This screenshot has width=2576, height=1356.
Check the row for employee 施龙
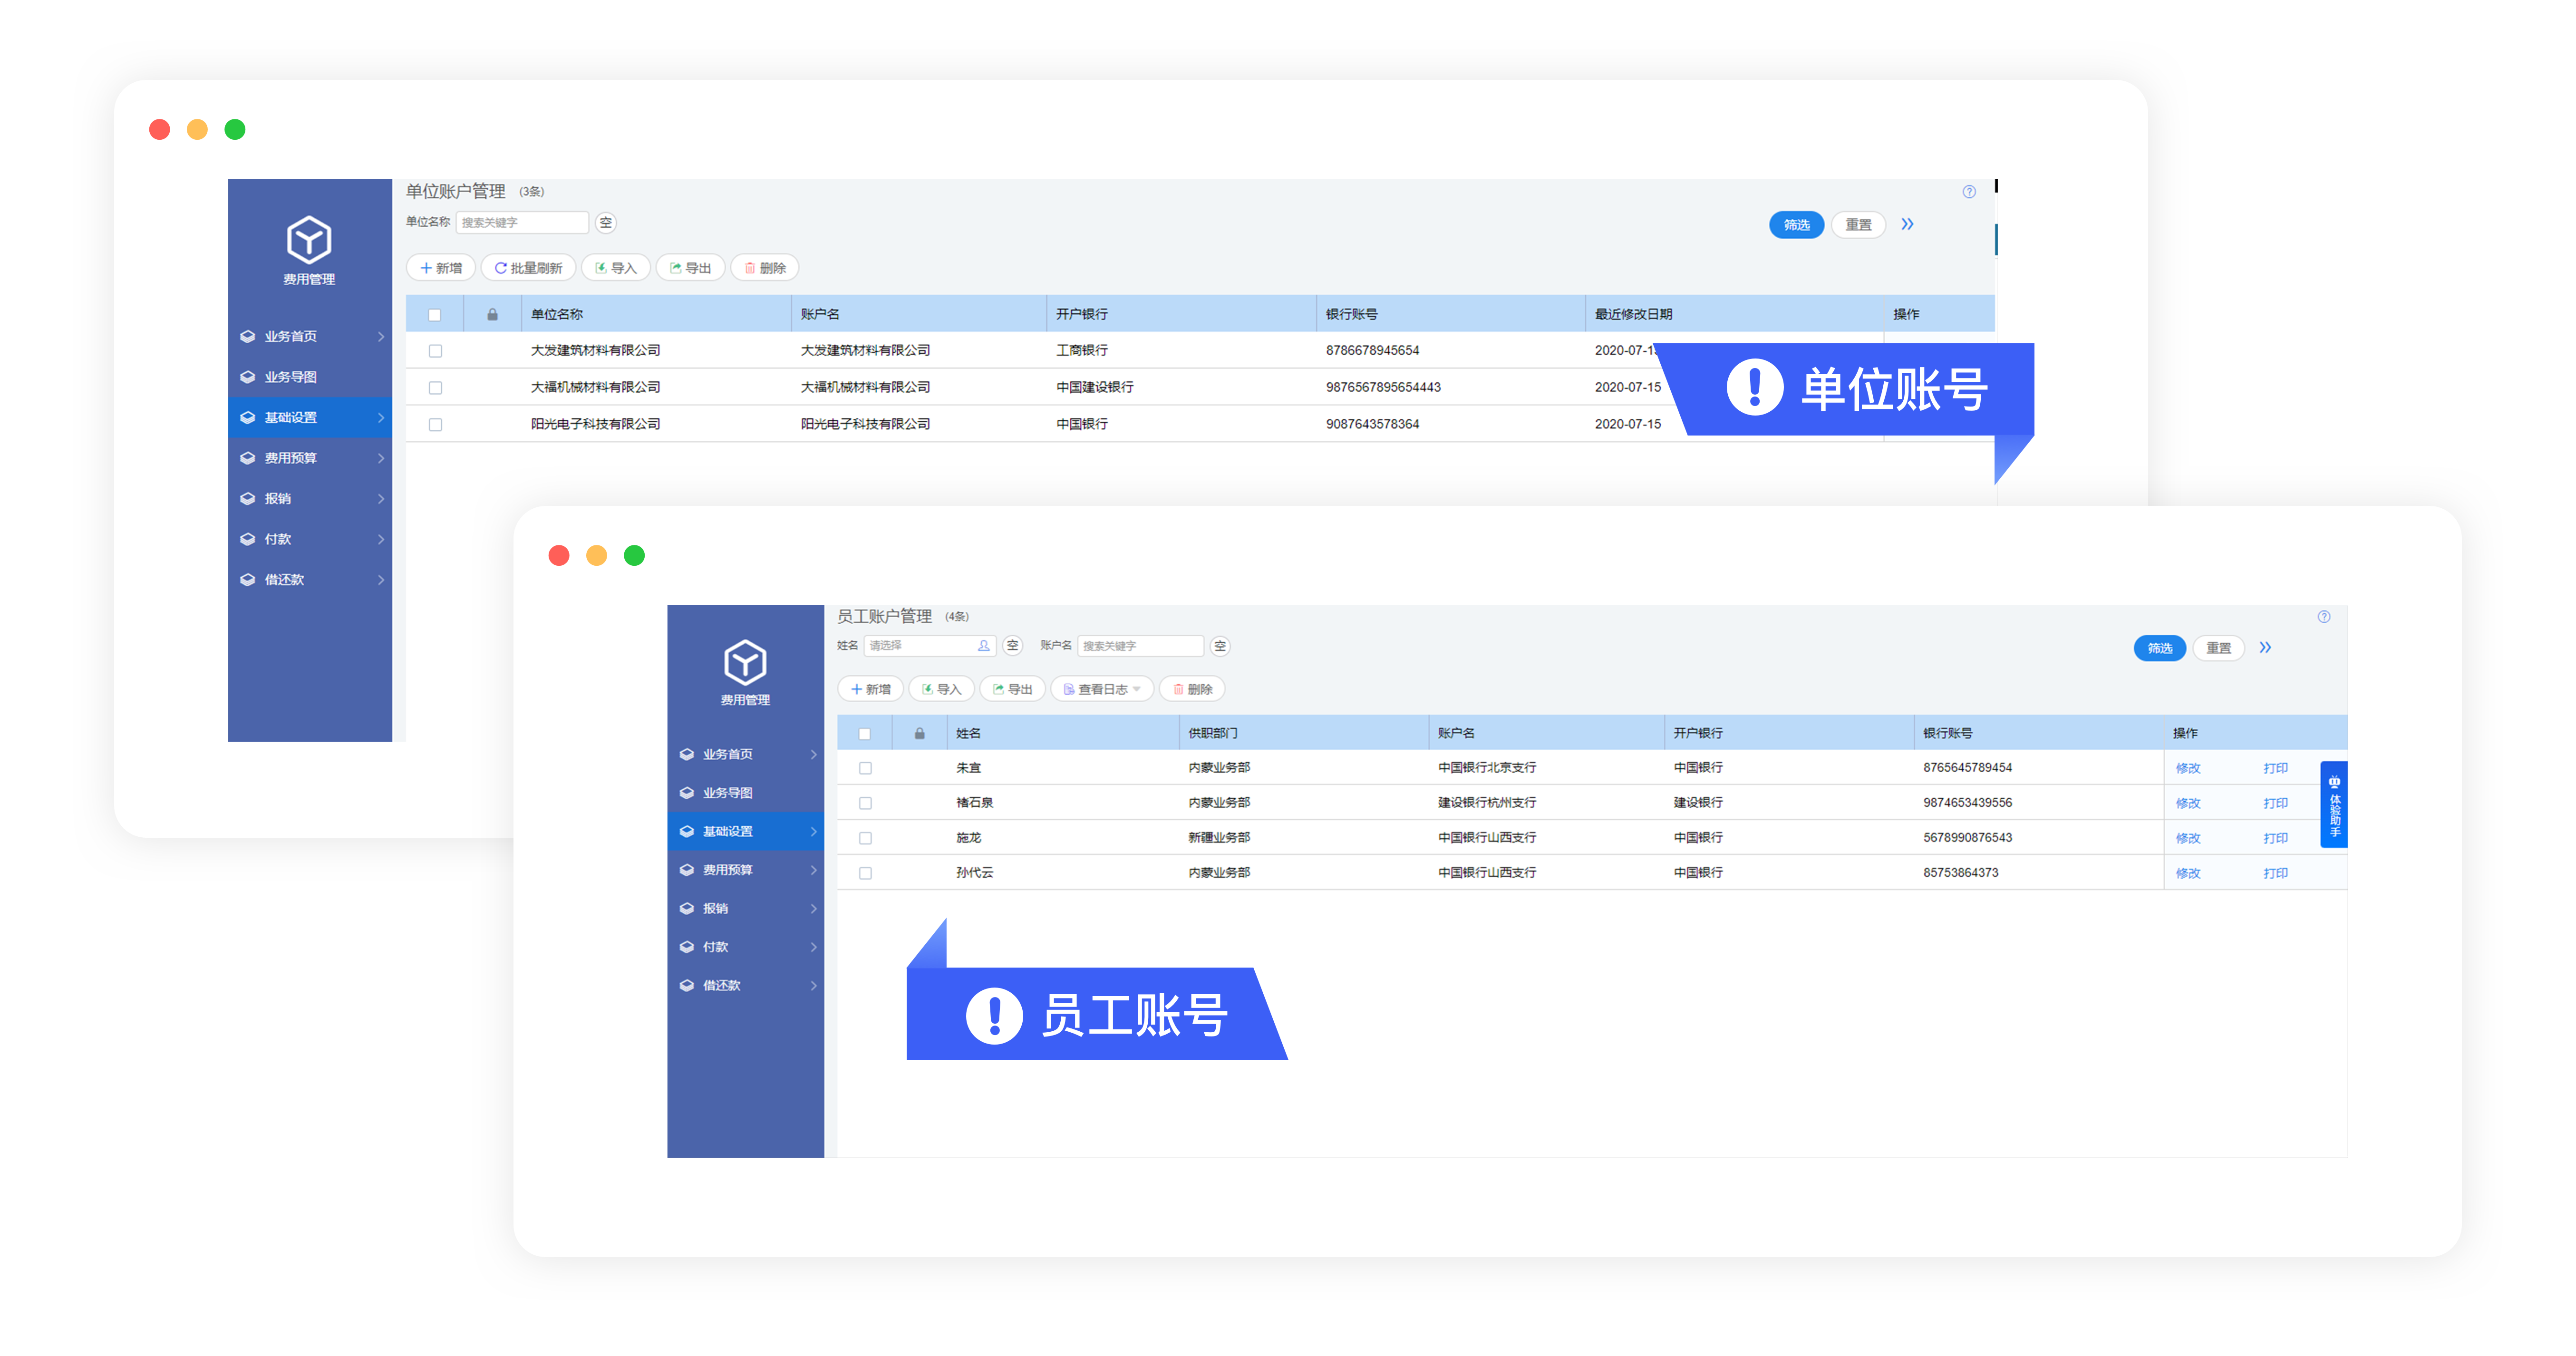(865, 839)
